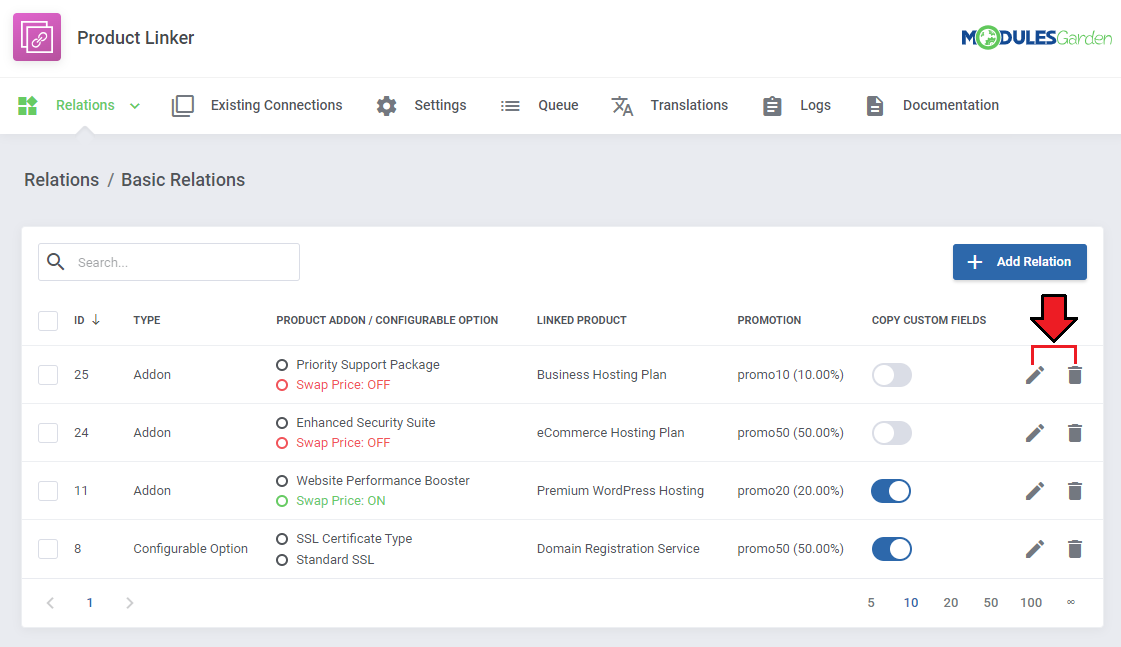Viewport: 1121px width, 647px height.
Task: Open the Documentation tab
Action: pyautogui.click(x=951, y=105)
